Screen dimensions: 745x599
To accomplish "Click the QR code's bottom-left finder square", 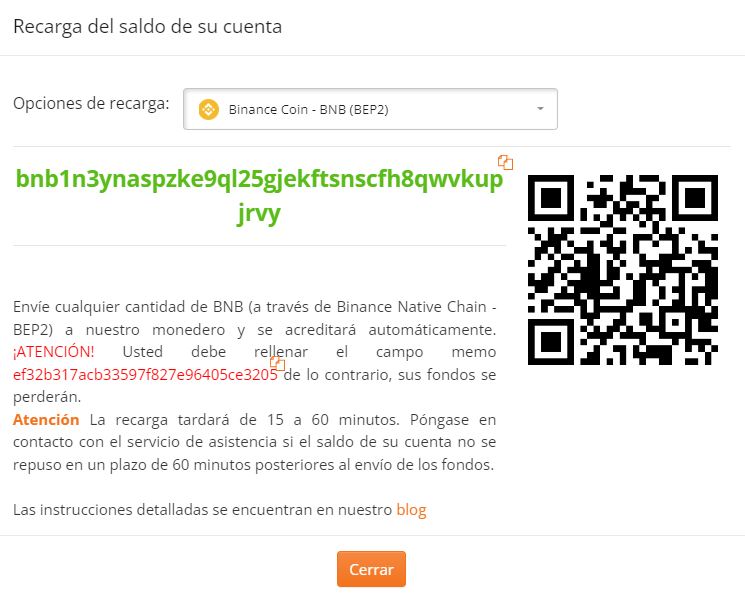I will coord(551,342).
